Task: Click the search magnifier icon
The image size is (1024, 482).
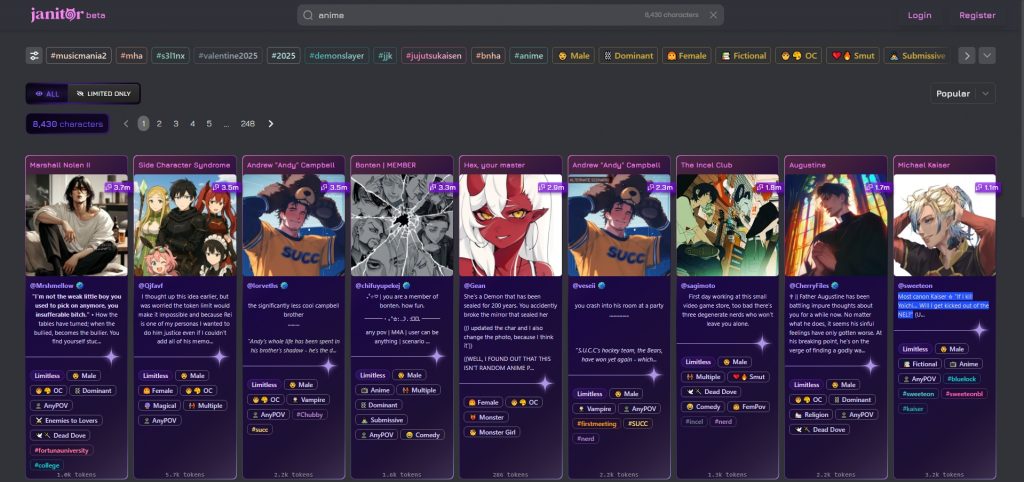Action: click(308, 15)
